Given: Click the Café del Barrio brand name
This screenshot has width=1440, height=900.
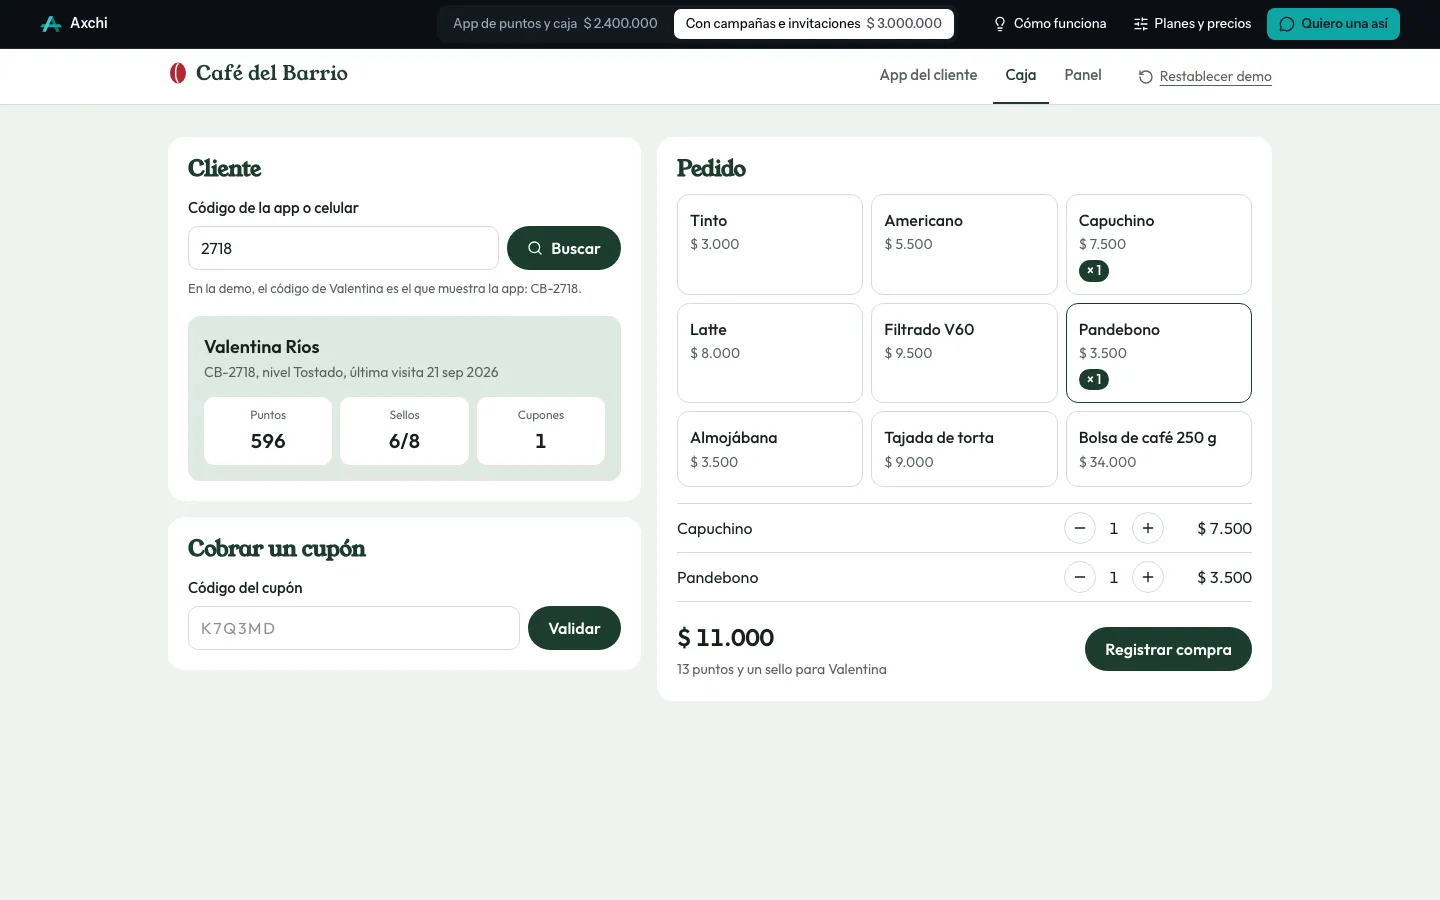Looking at the screenshot, I should click(x=272, y=73).
